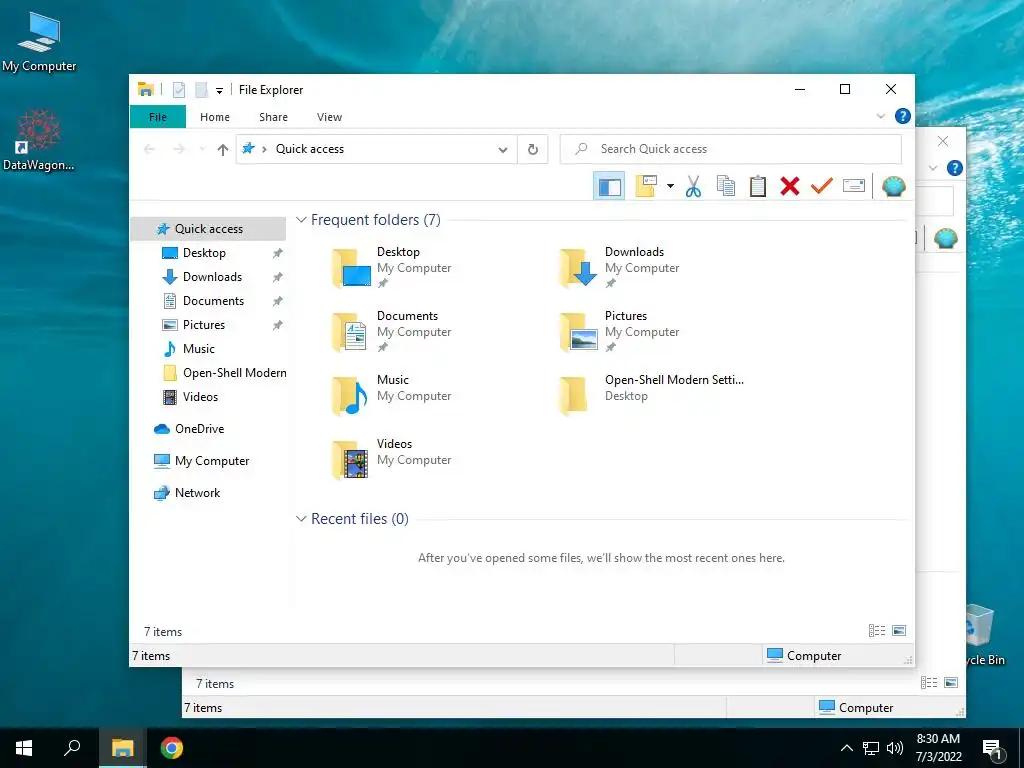Screen dimensions: 1024x768
Task: Select Quick access in navigation pane
Action: coord(208,229)
